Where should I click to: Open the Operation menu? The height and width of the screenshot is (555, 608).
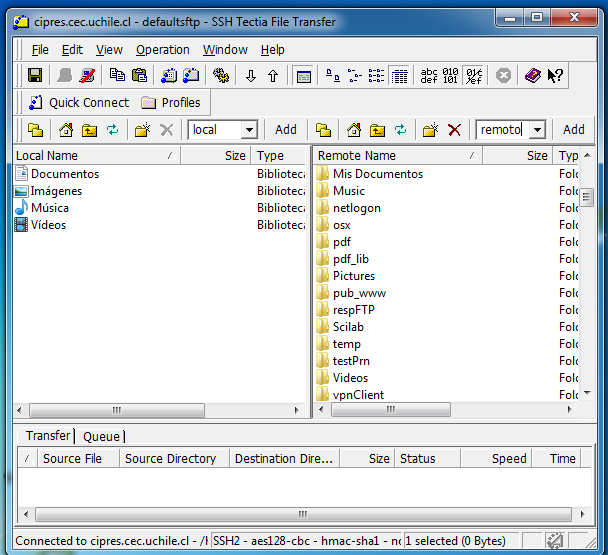(x=163, y=49)
